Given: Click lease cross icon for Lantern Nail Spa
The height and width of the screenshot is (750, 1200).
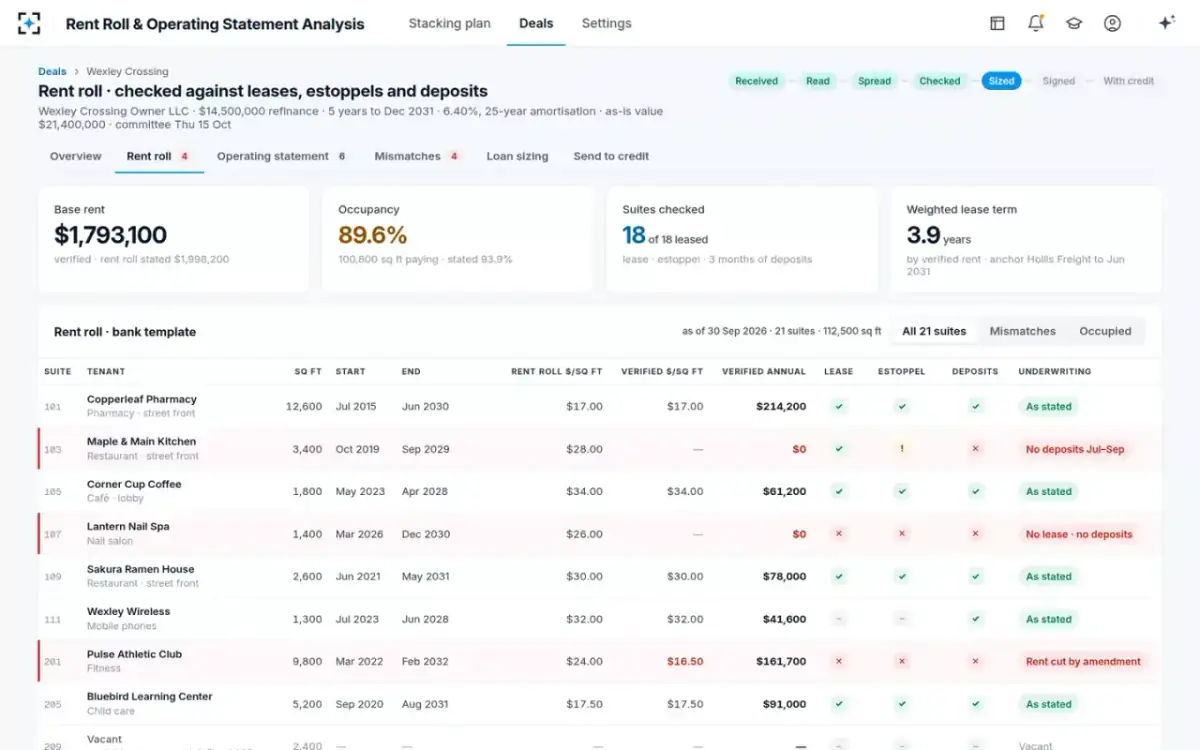Looking at the screenshot, I should tap(839, 534).
